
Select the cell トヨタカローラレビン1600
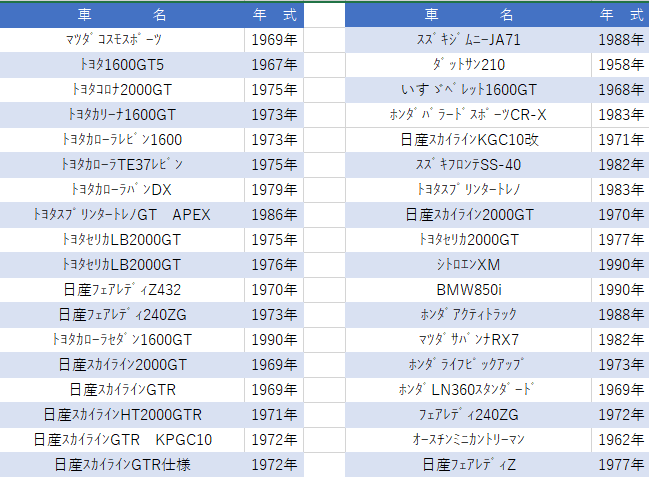point(122,140)
